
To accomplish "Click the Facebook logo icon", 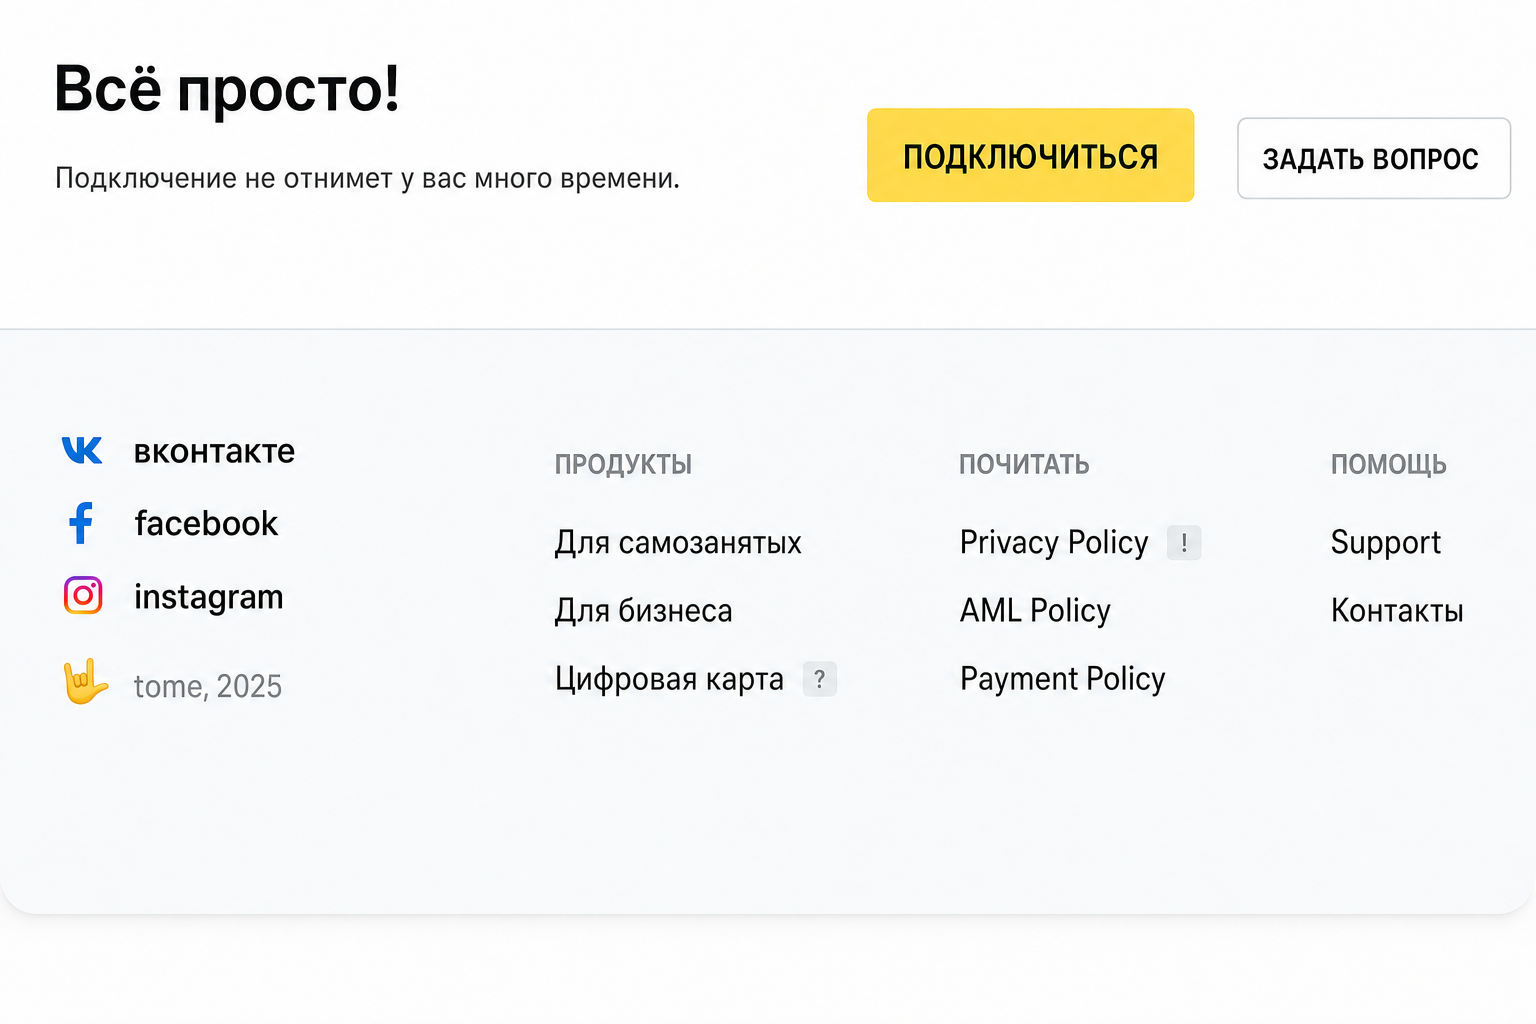I will coord(81,523).
